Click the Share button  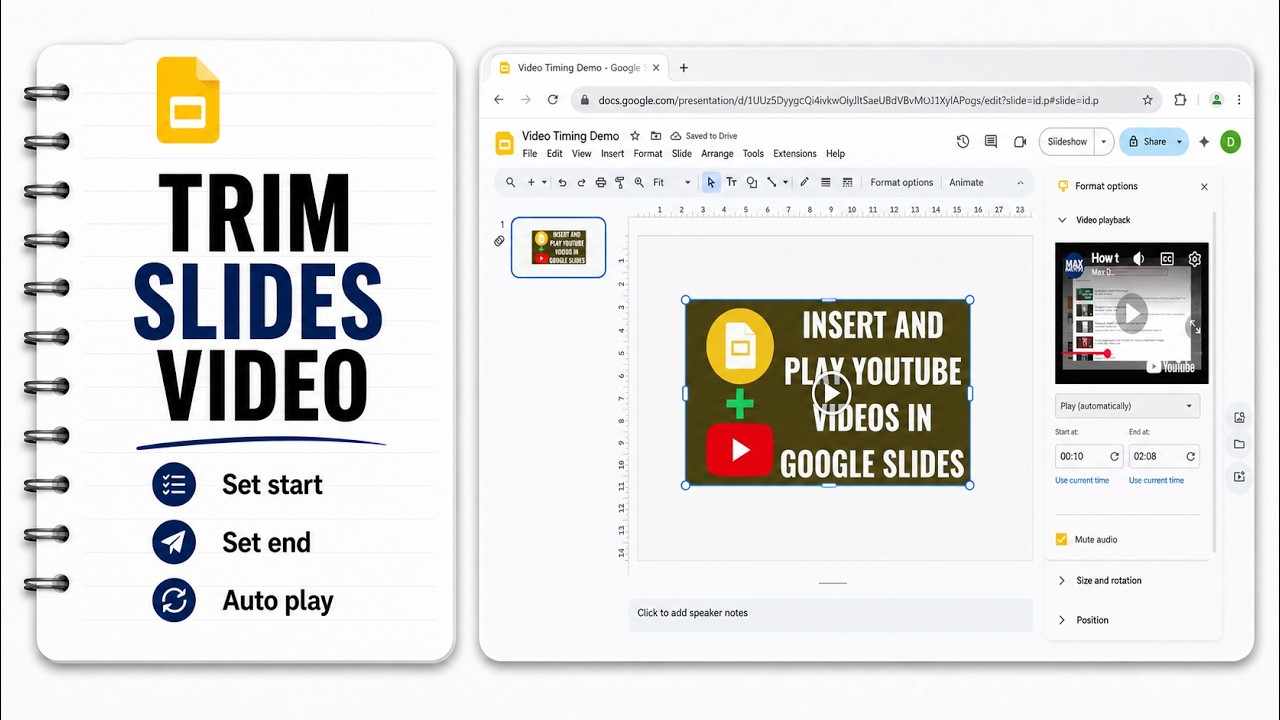tap(1146, 142)
